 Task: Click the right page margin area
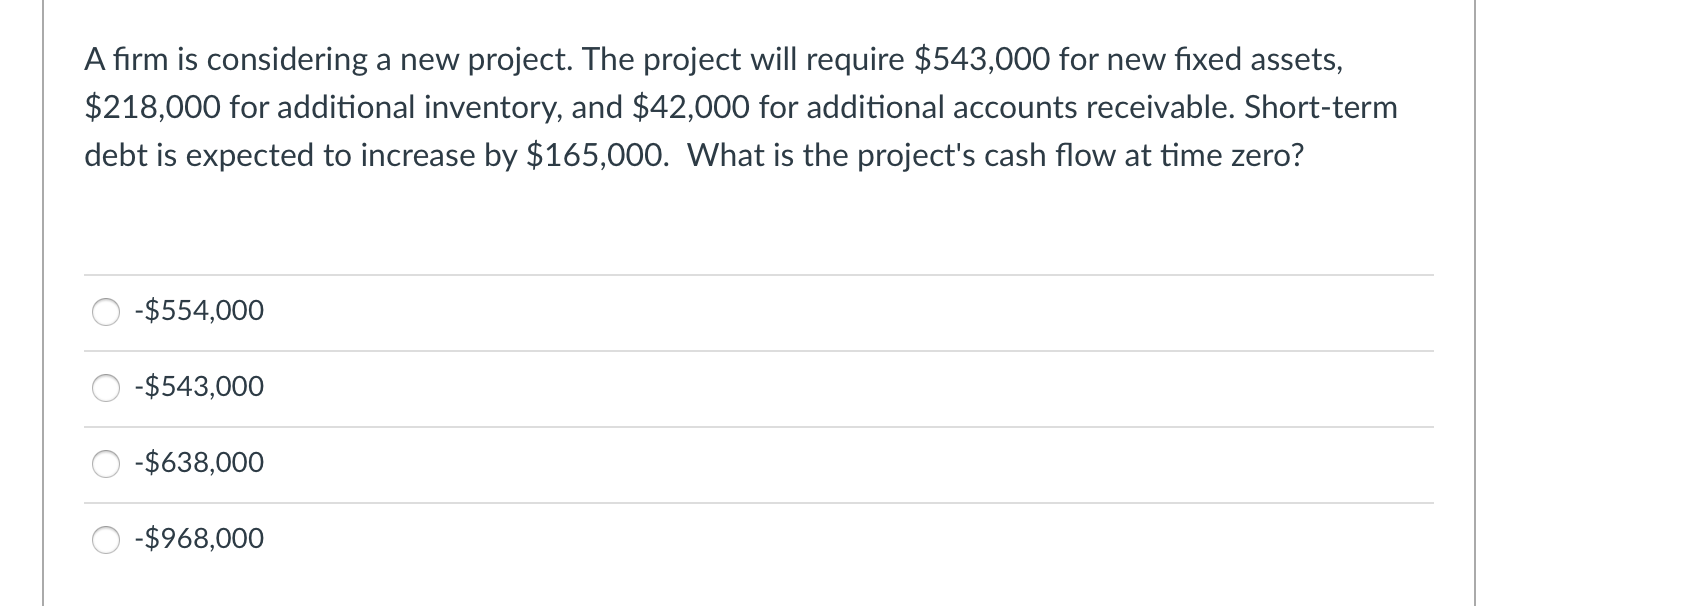(1590, 300)
